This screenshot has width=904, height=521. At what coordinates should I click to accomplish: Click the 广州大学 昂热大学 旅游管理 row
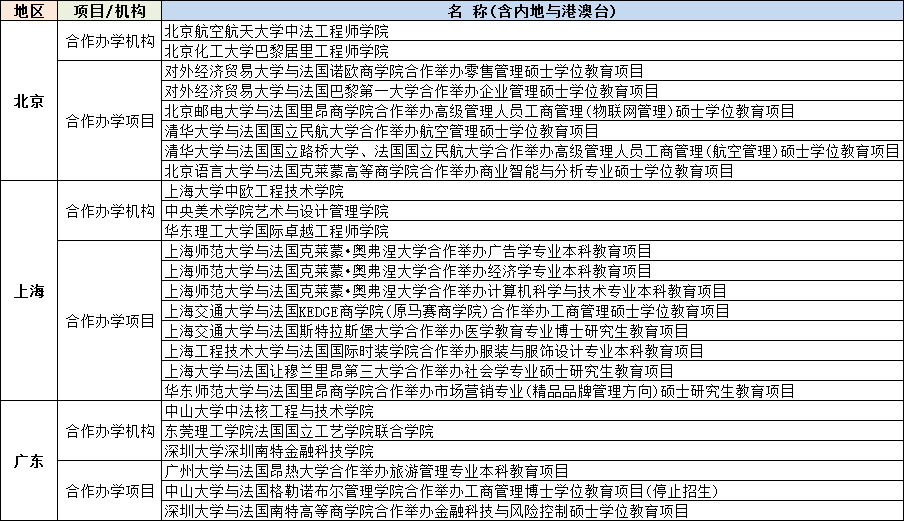tap(532, 471)
